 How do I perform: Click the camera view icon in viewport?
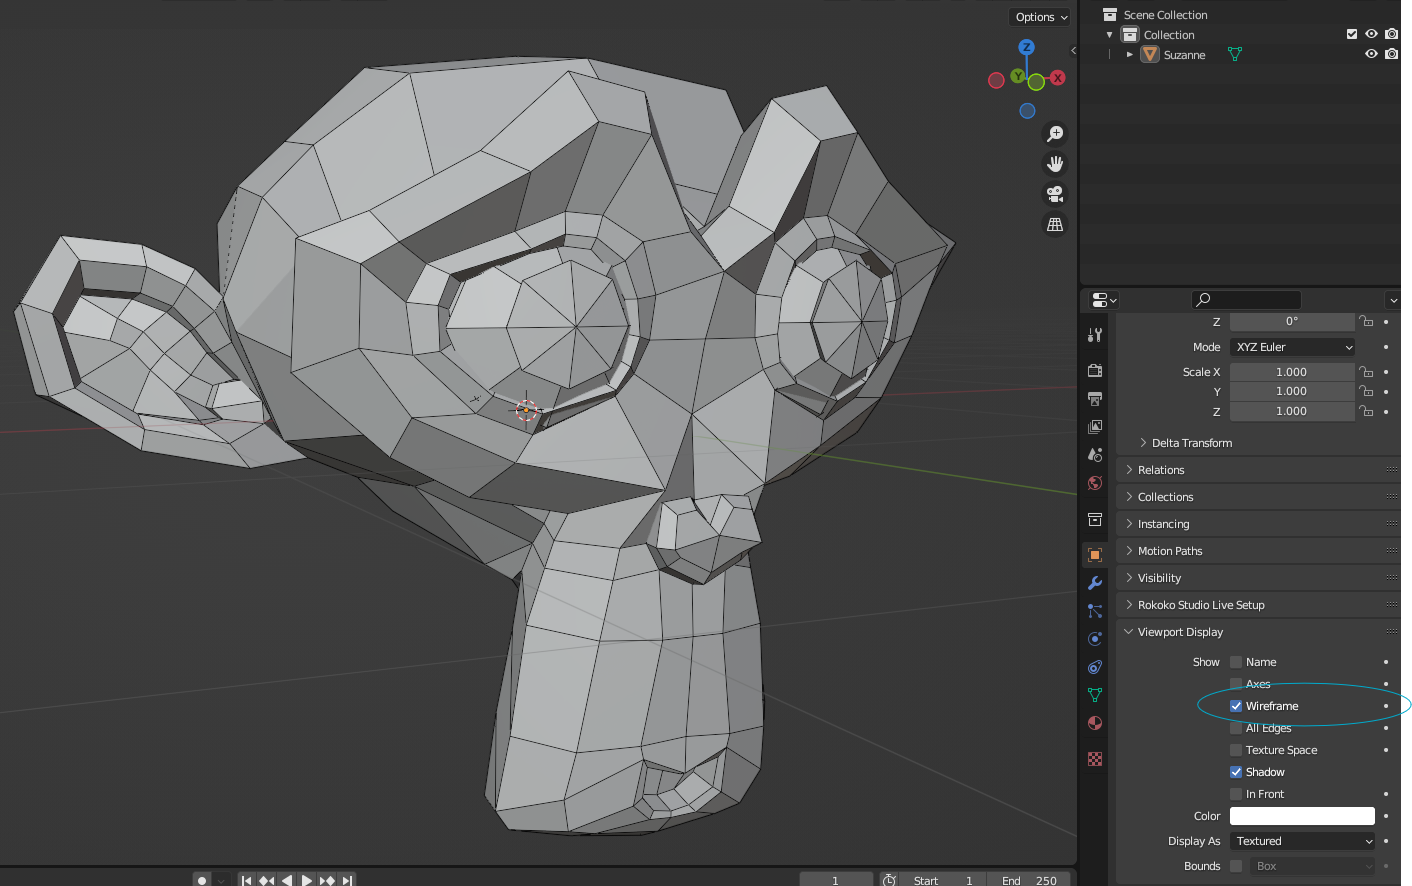pyautogui.click(x=1055, y=194)
